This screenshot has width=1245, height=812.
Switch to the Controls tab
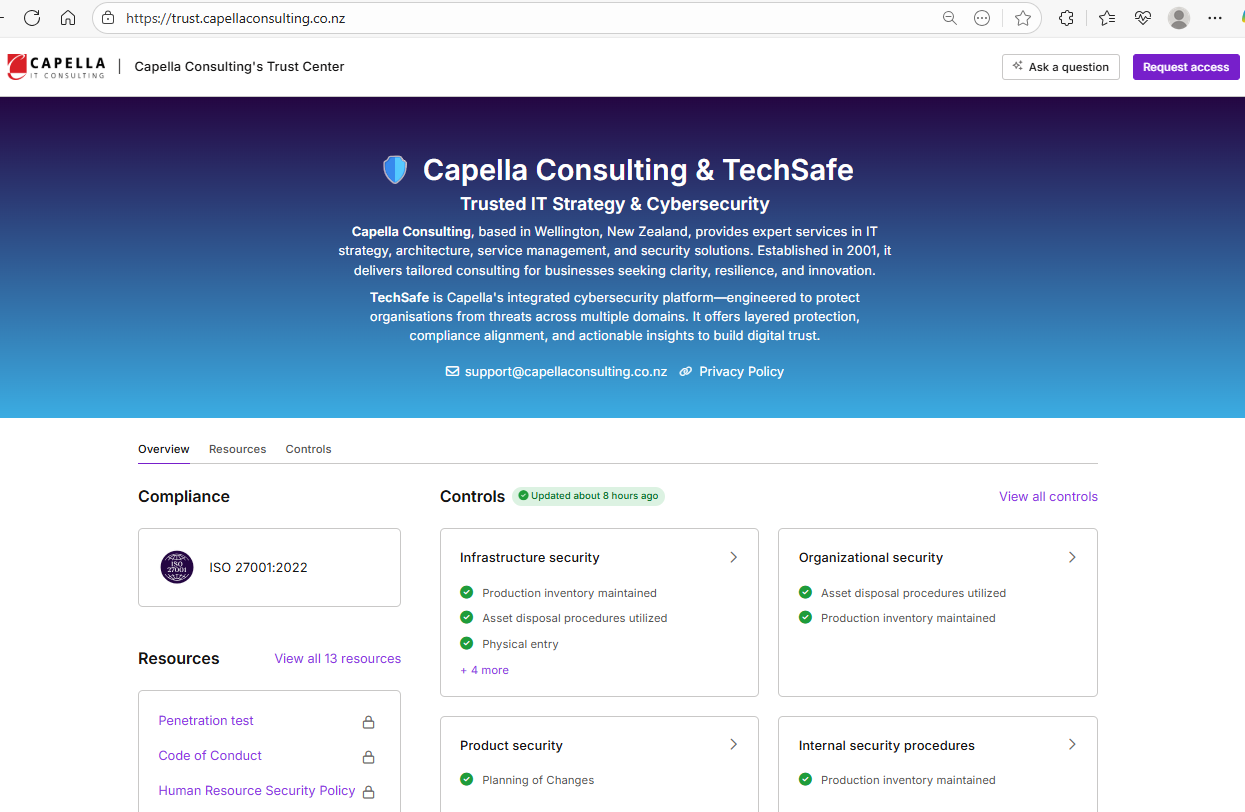pyautogui.click(x=308, y=449)
